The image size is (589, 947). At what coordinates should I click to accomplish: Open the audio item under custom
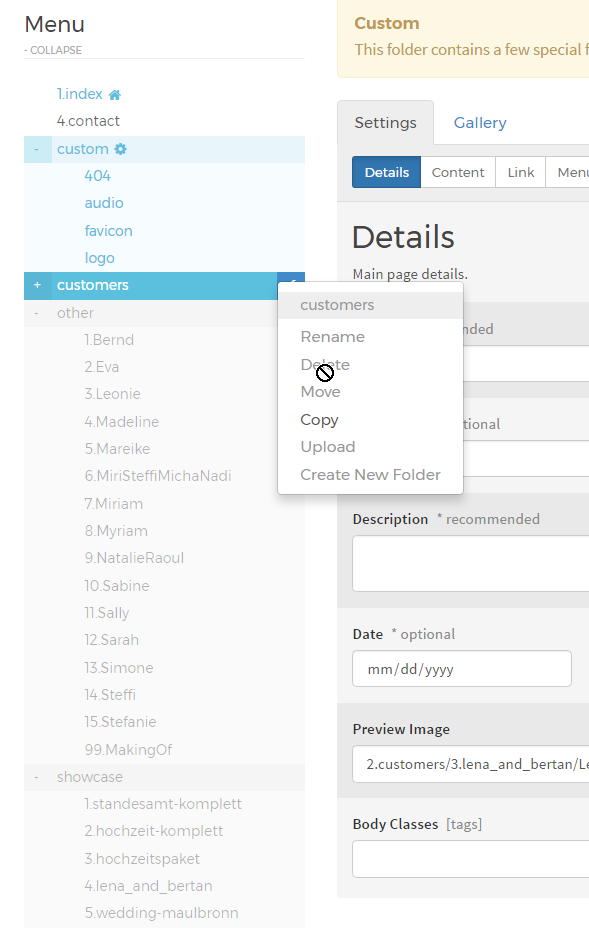(x=104, y=203)
